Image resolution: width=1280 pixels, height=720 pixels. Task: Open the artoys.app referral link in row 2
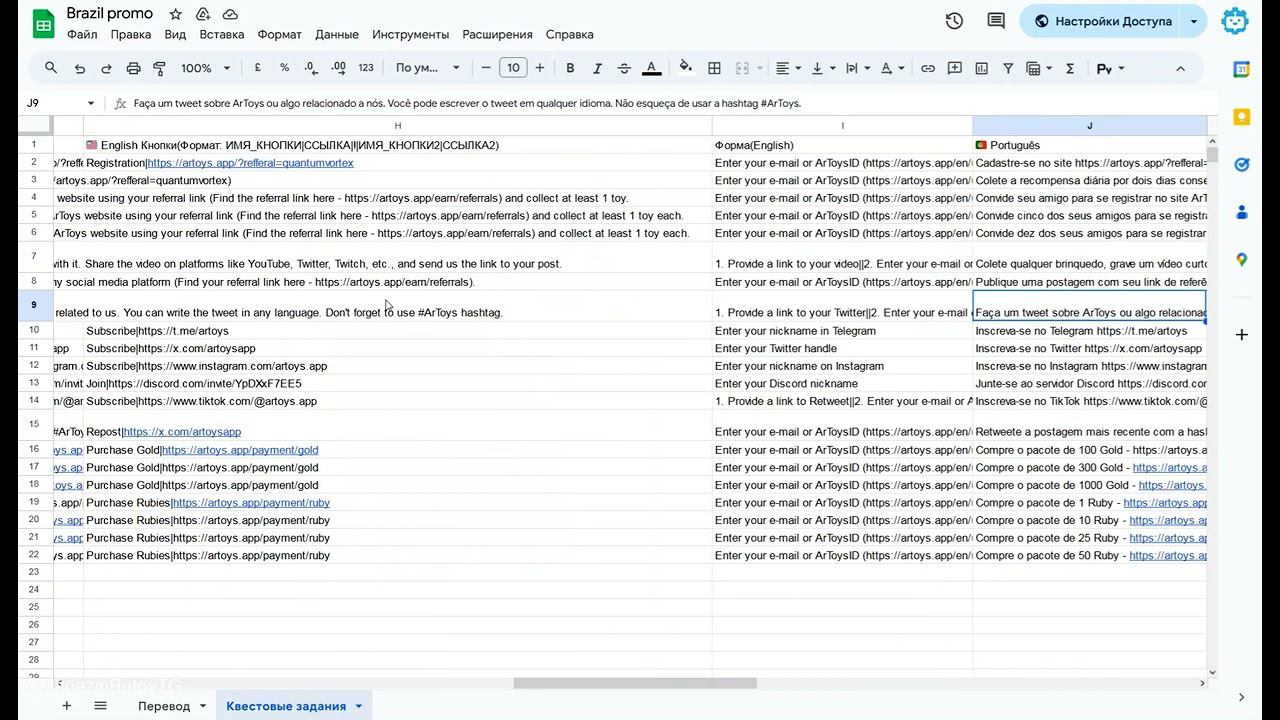coord(250,163)
